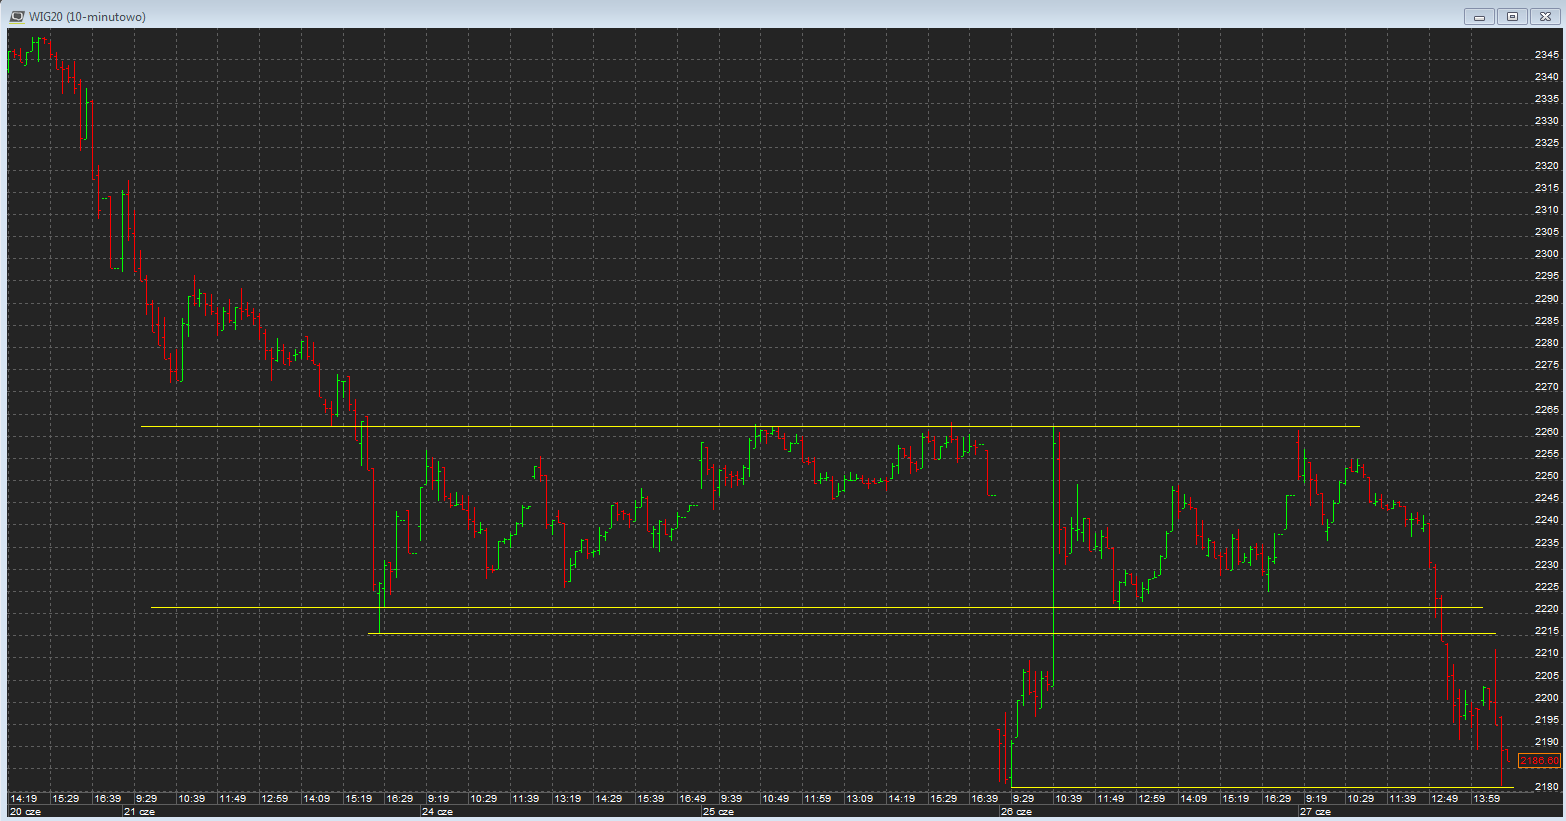Click the red current price label 2186.60
This screenshot has width=1566, height=821.
pos(1539,761)
